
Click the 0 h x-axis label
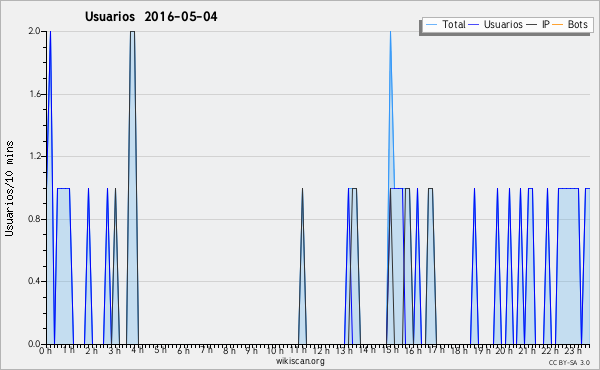point(45,351)
